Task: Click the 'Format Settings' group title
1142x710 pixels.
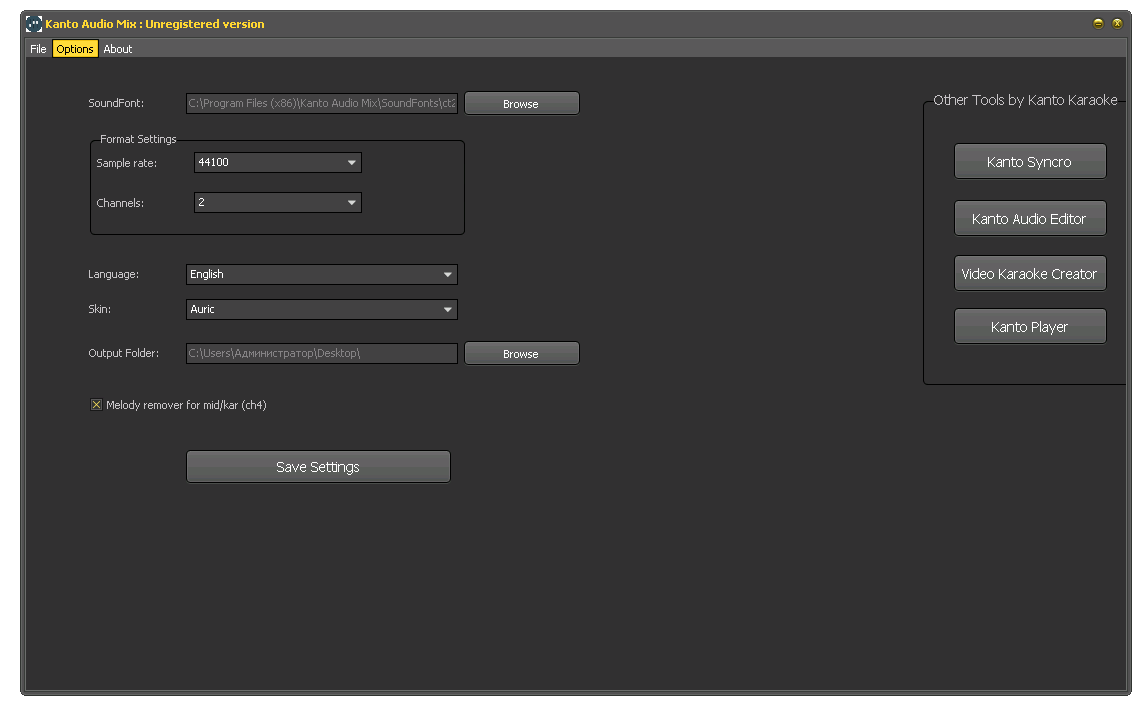Action: (x=138, y=139)
